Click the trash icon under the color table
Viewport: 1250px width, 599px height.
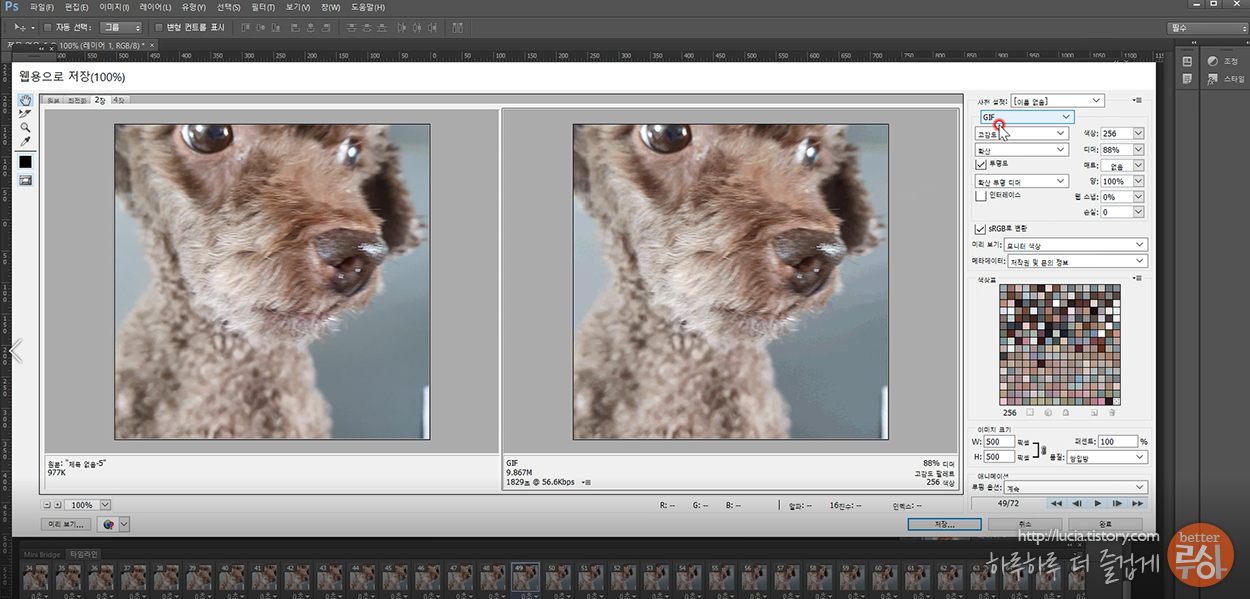1111,412
